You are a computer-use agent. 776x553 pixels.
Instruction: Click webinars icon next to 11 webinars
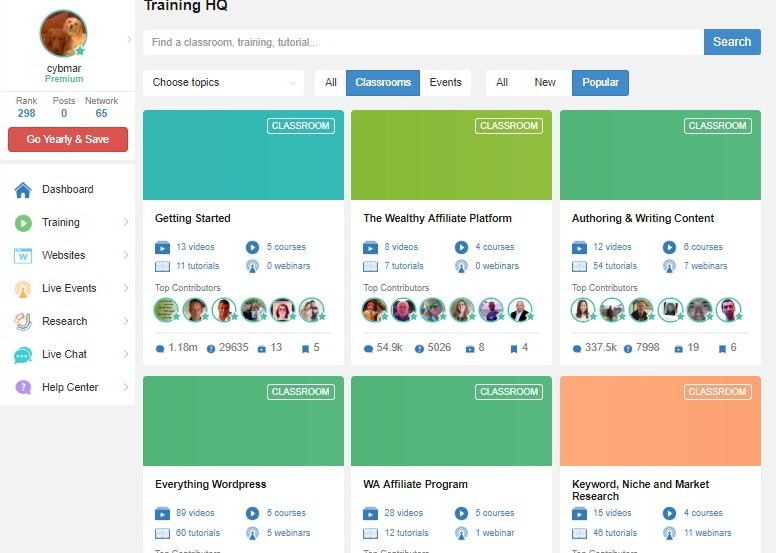coord(670,533)
